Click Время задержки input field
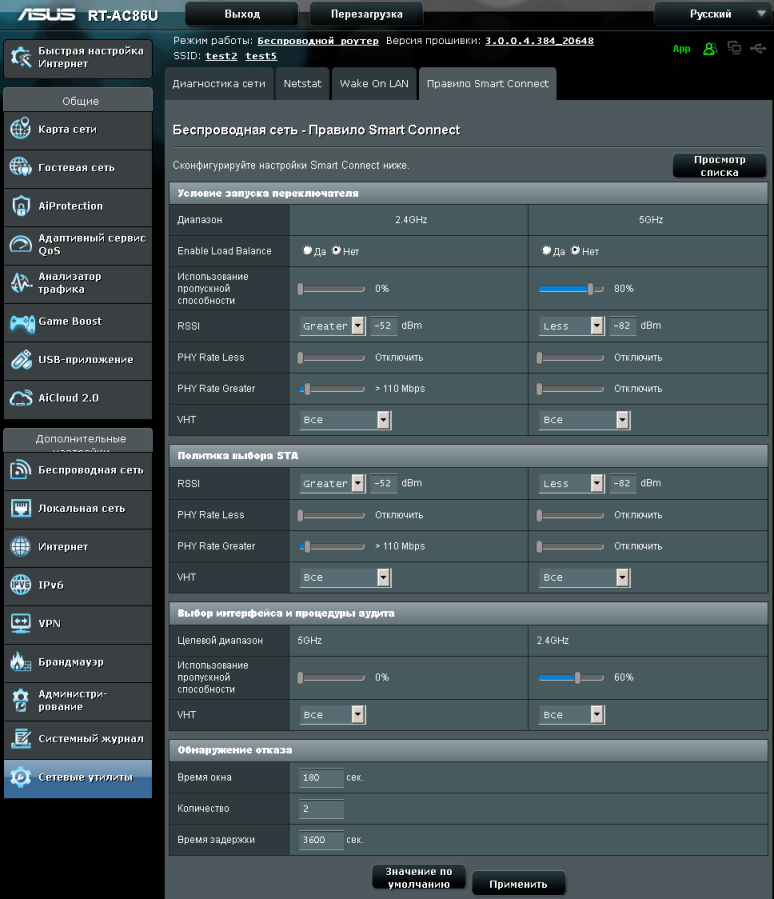Screen dimensions: 774x899 coord(322,839)
